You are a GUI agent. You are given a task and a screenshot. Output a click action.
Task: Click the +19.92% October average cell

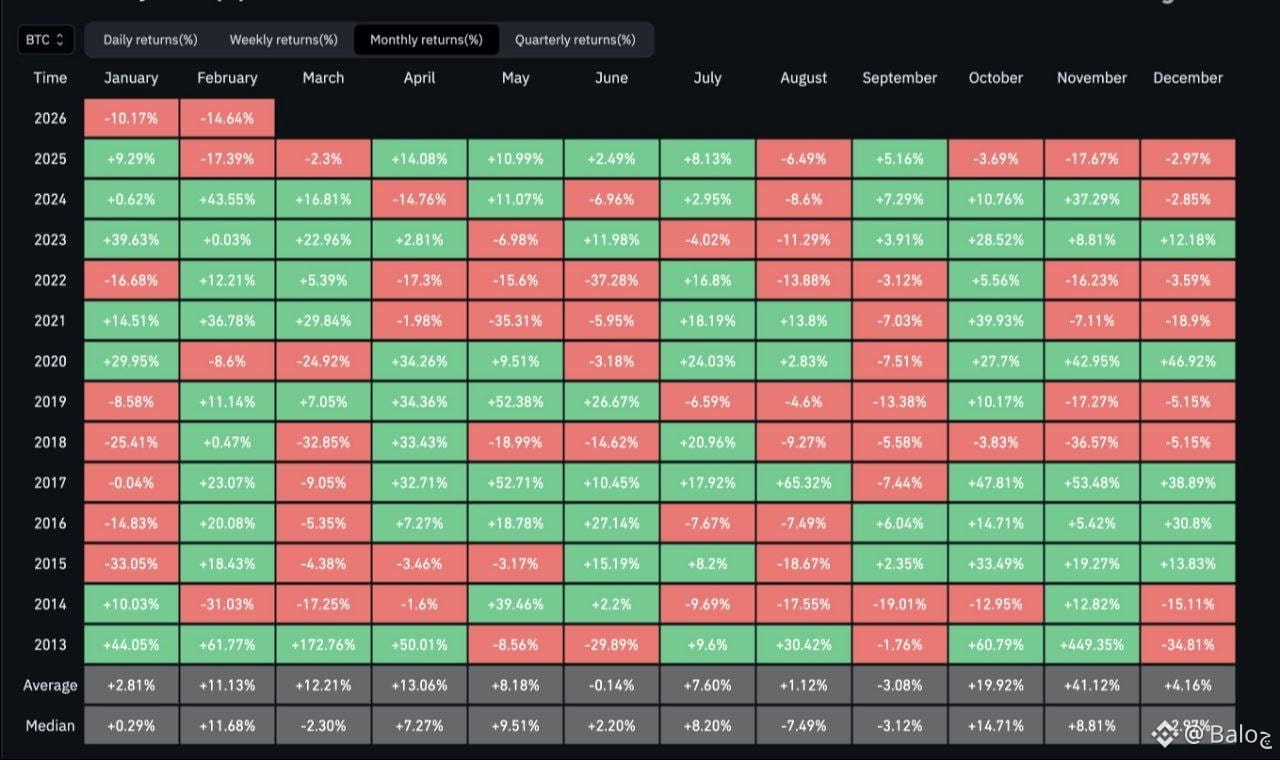pos(996,685)
